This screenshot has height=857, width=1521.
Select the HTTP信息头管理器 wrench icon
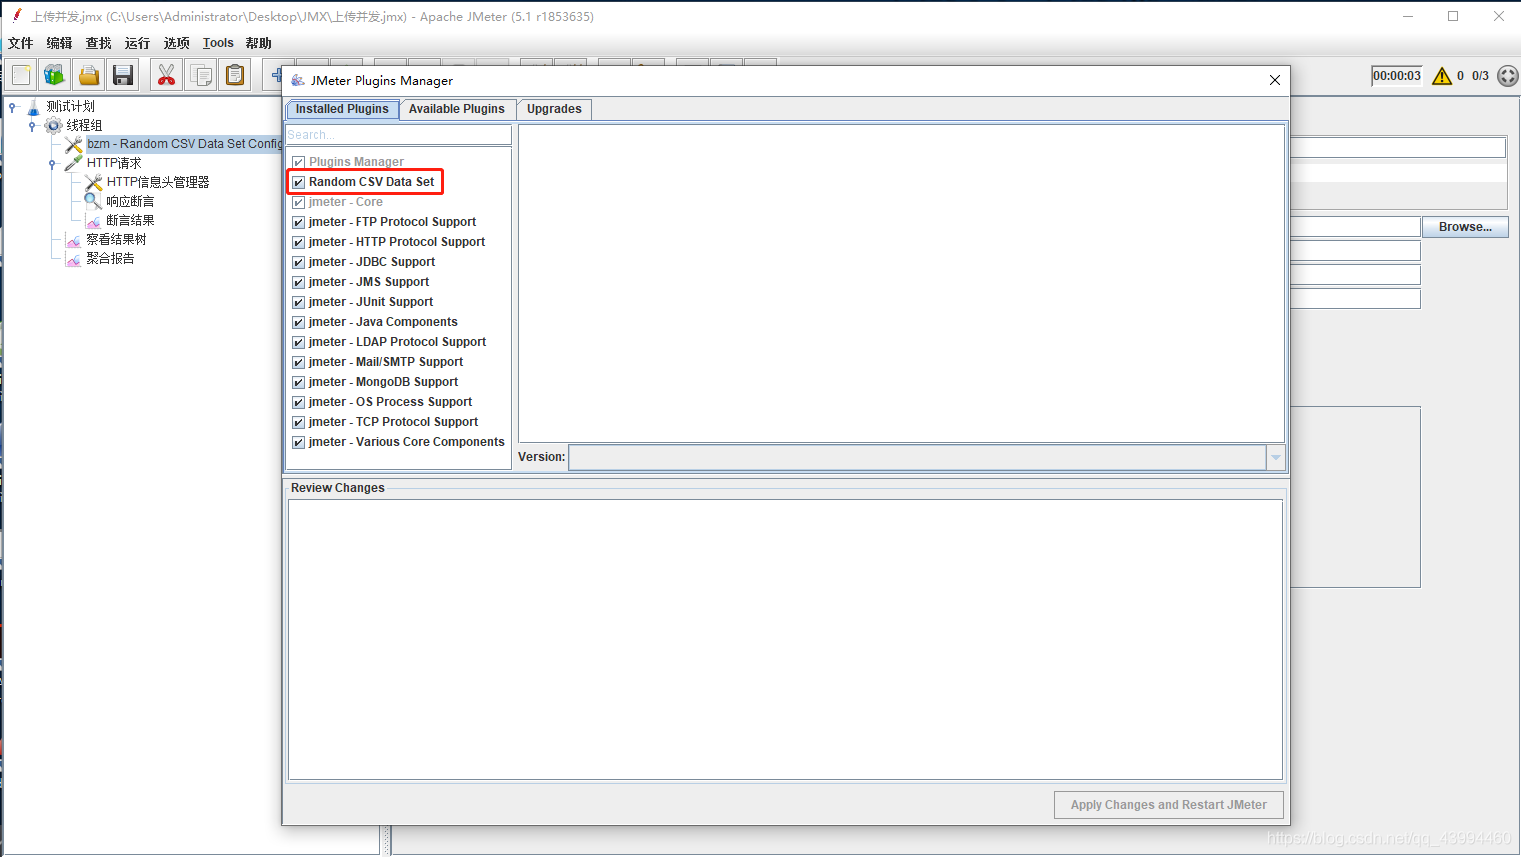point(94,182)
